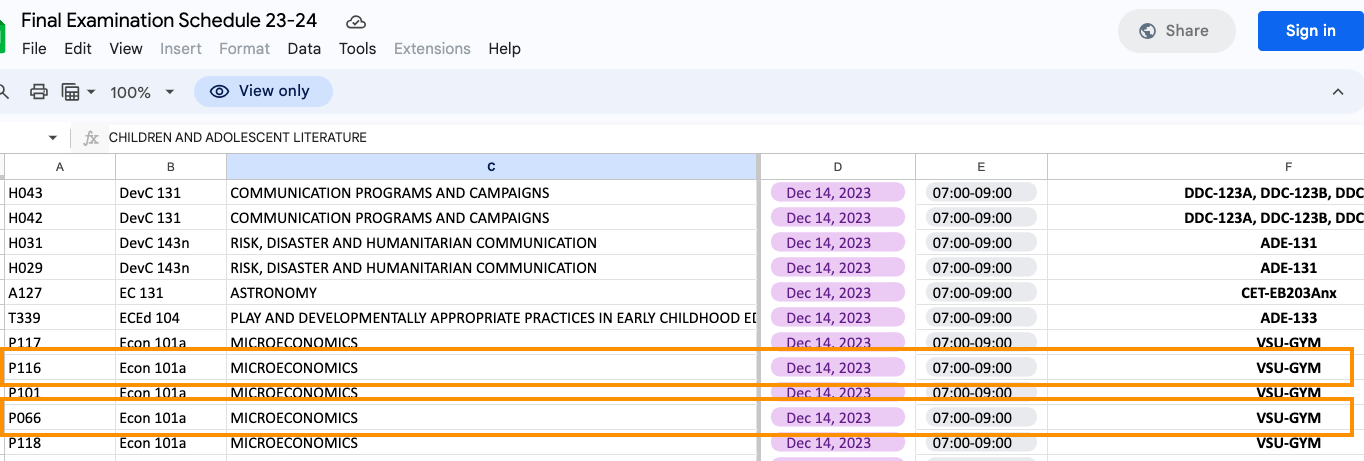This screenshot has height=461, width=1364.
Task: Open the Help menu
Action: tap(504, 49)
